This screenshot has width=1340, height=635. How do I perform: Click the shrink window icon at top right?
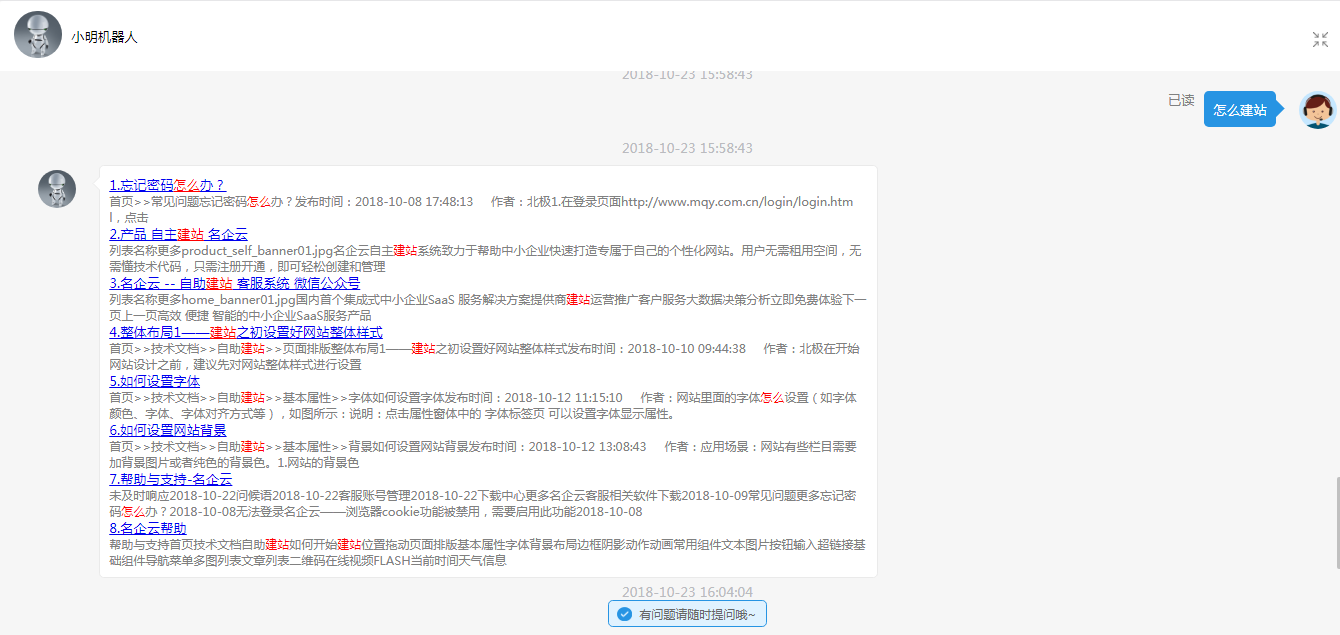pyautogui.click(x=1320, y=39)
